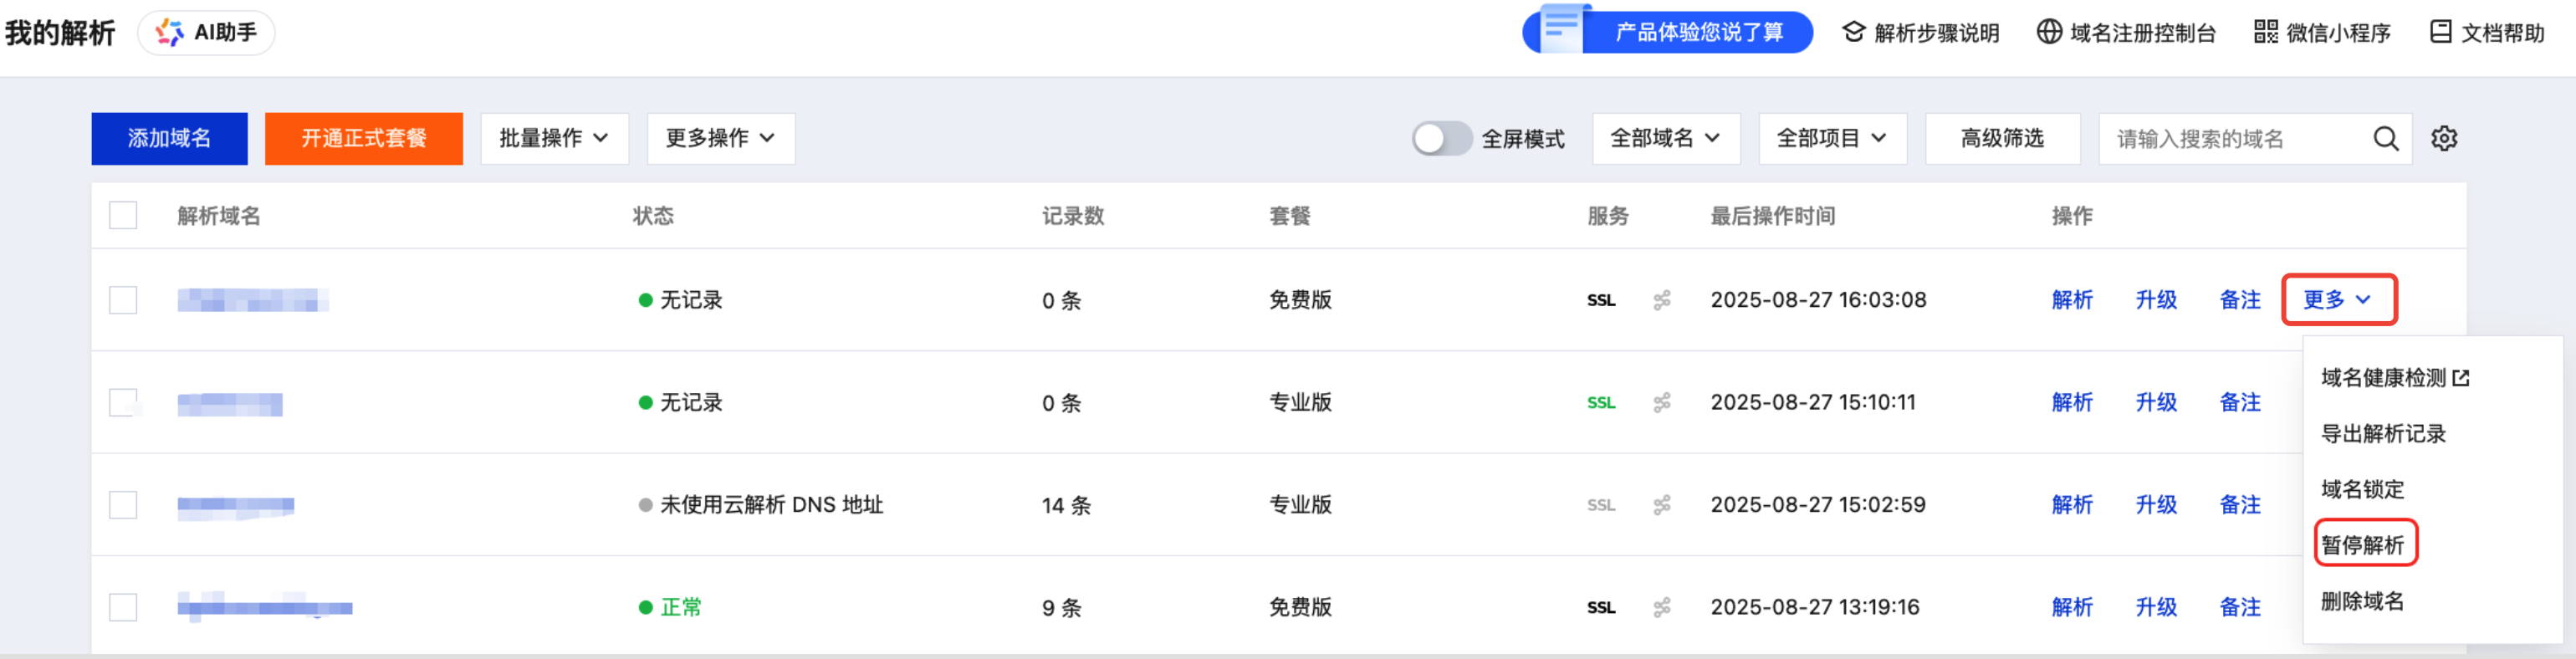Viewport: 2576px width, 659px height.
Task: Open the 全部项目 dropdown
Action: pyautogui.click(x=1831, y=138)
